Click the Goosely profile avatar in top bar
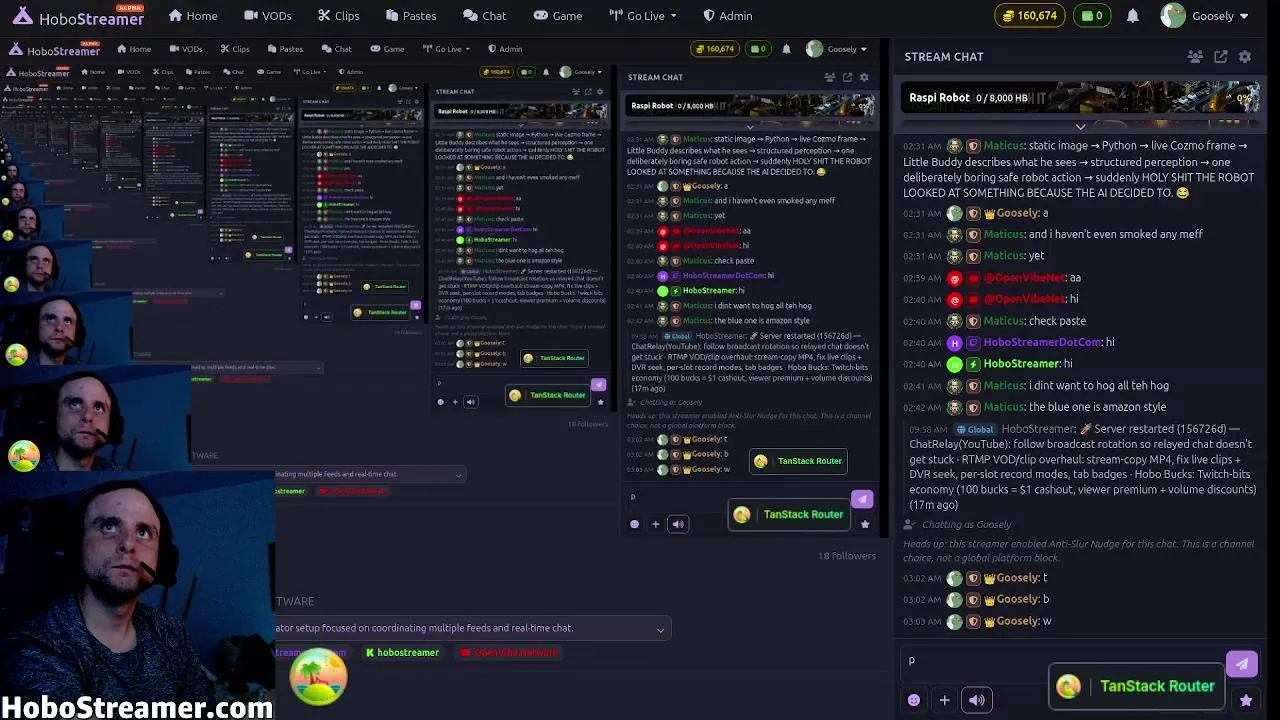This screenshot has width=1280, height=720. [x=1173, y=16]
